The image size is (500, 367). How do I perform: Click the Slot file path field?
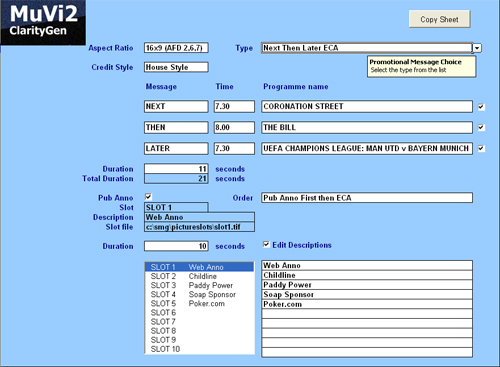click(x=199, y=227)
